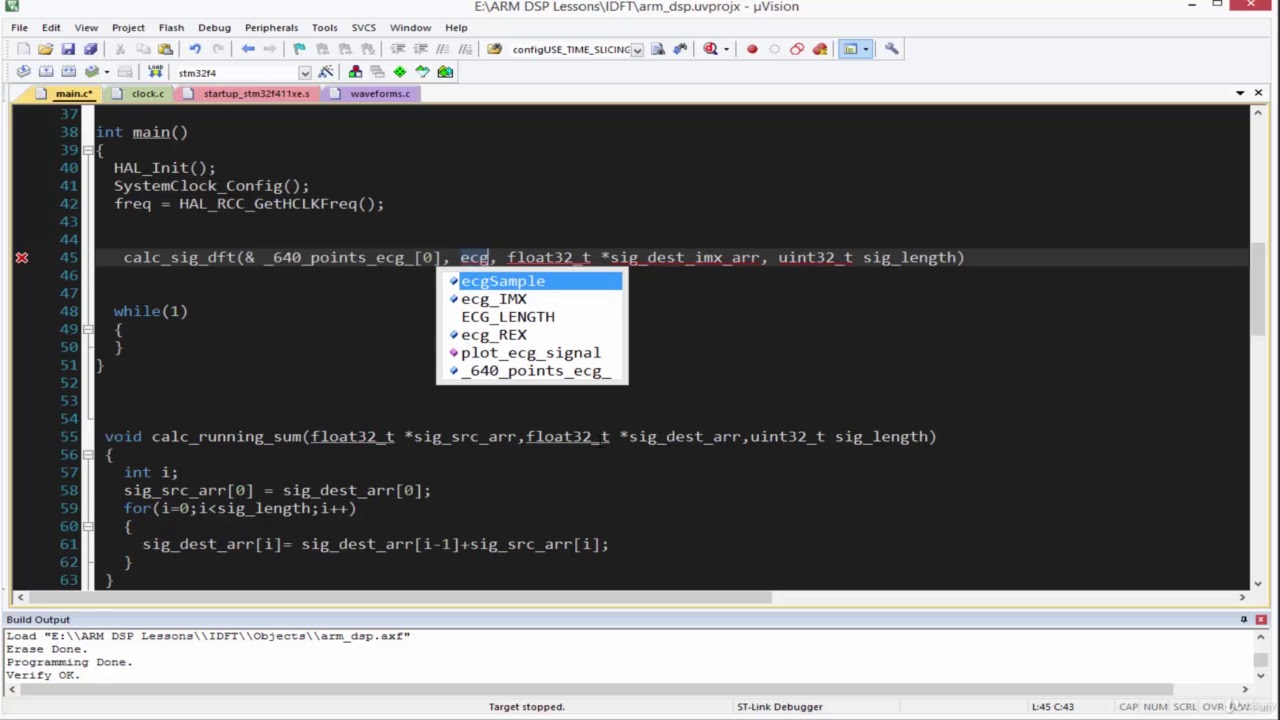Open Manage Project Items icon
This screenshot has width=1280, height=720.
pos(355,72)
